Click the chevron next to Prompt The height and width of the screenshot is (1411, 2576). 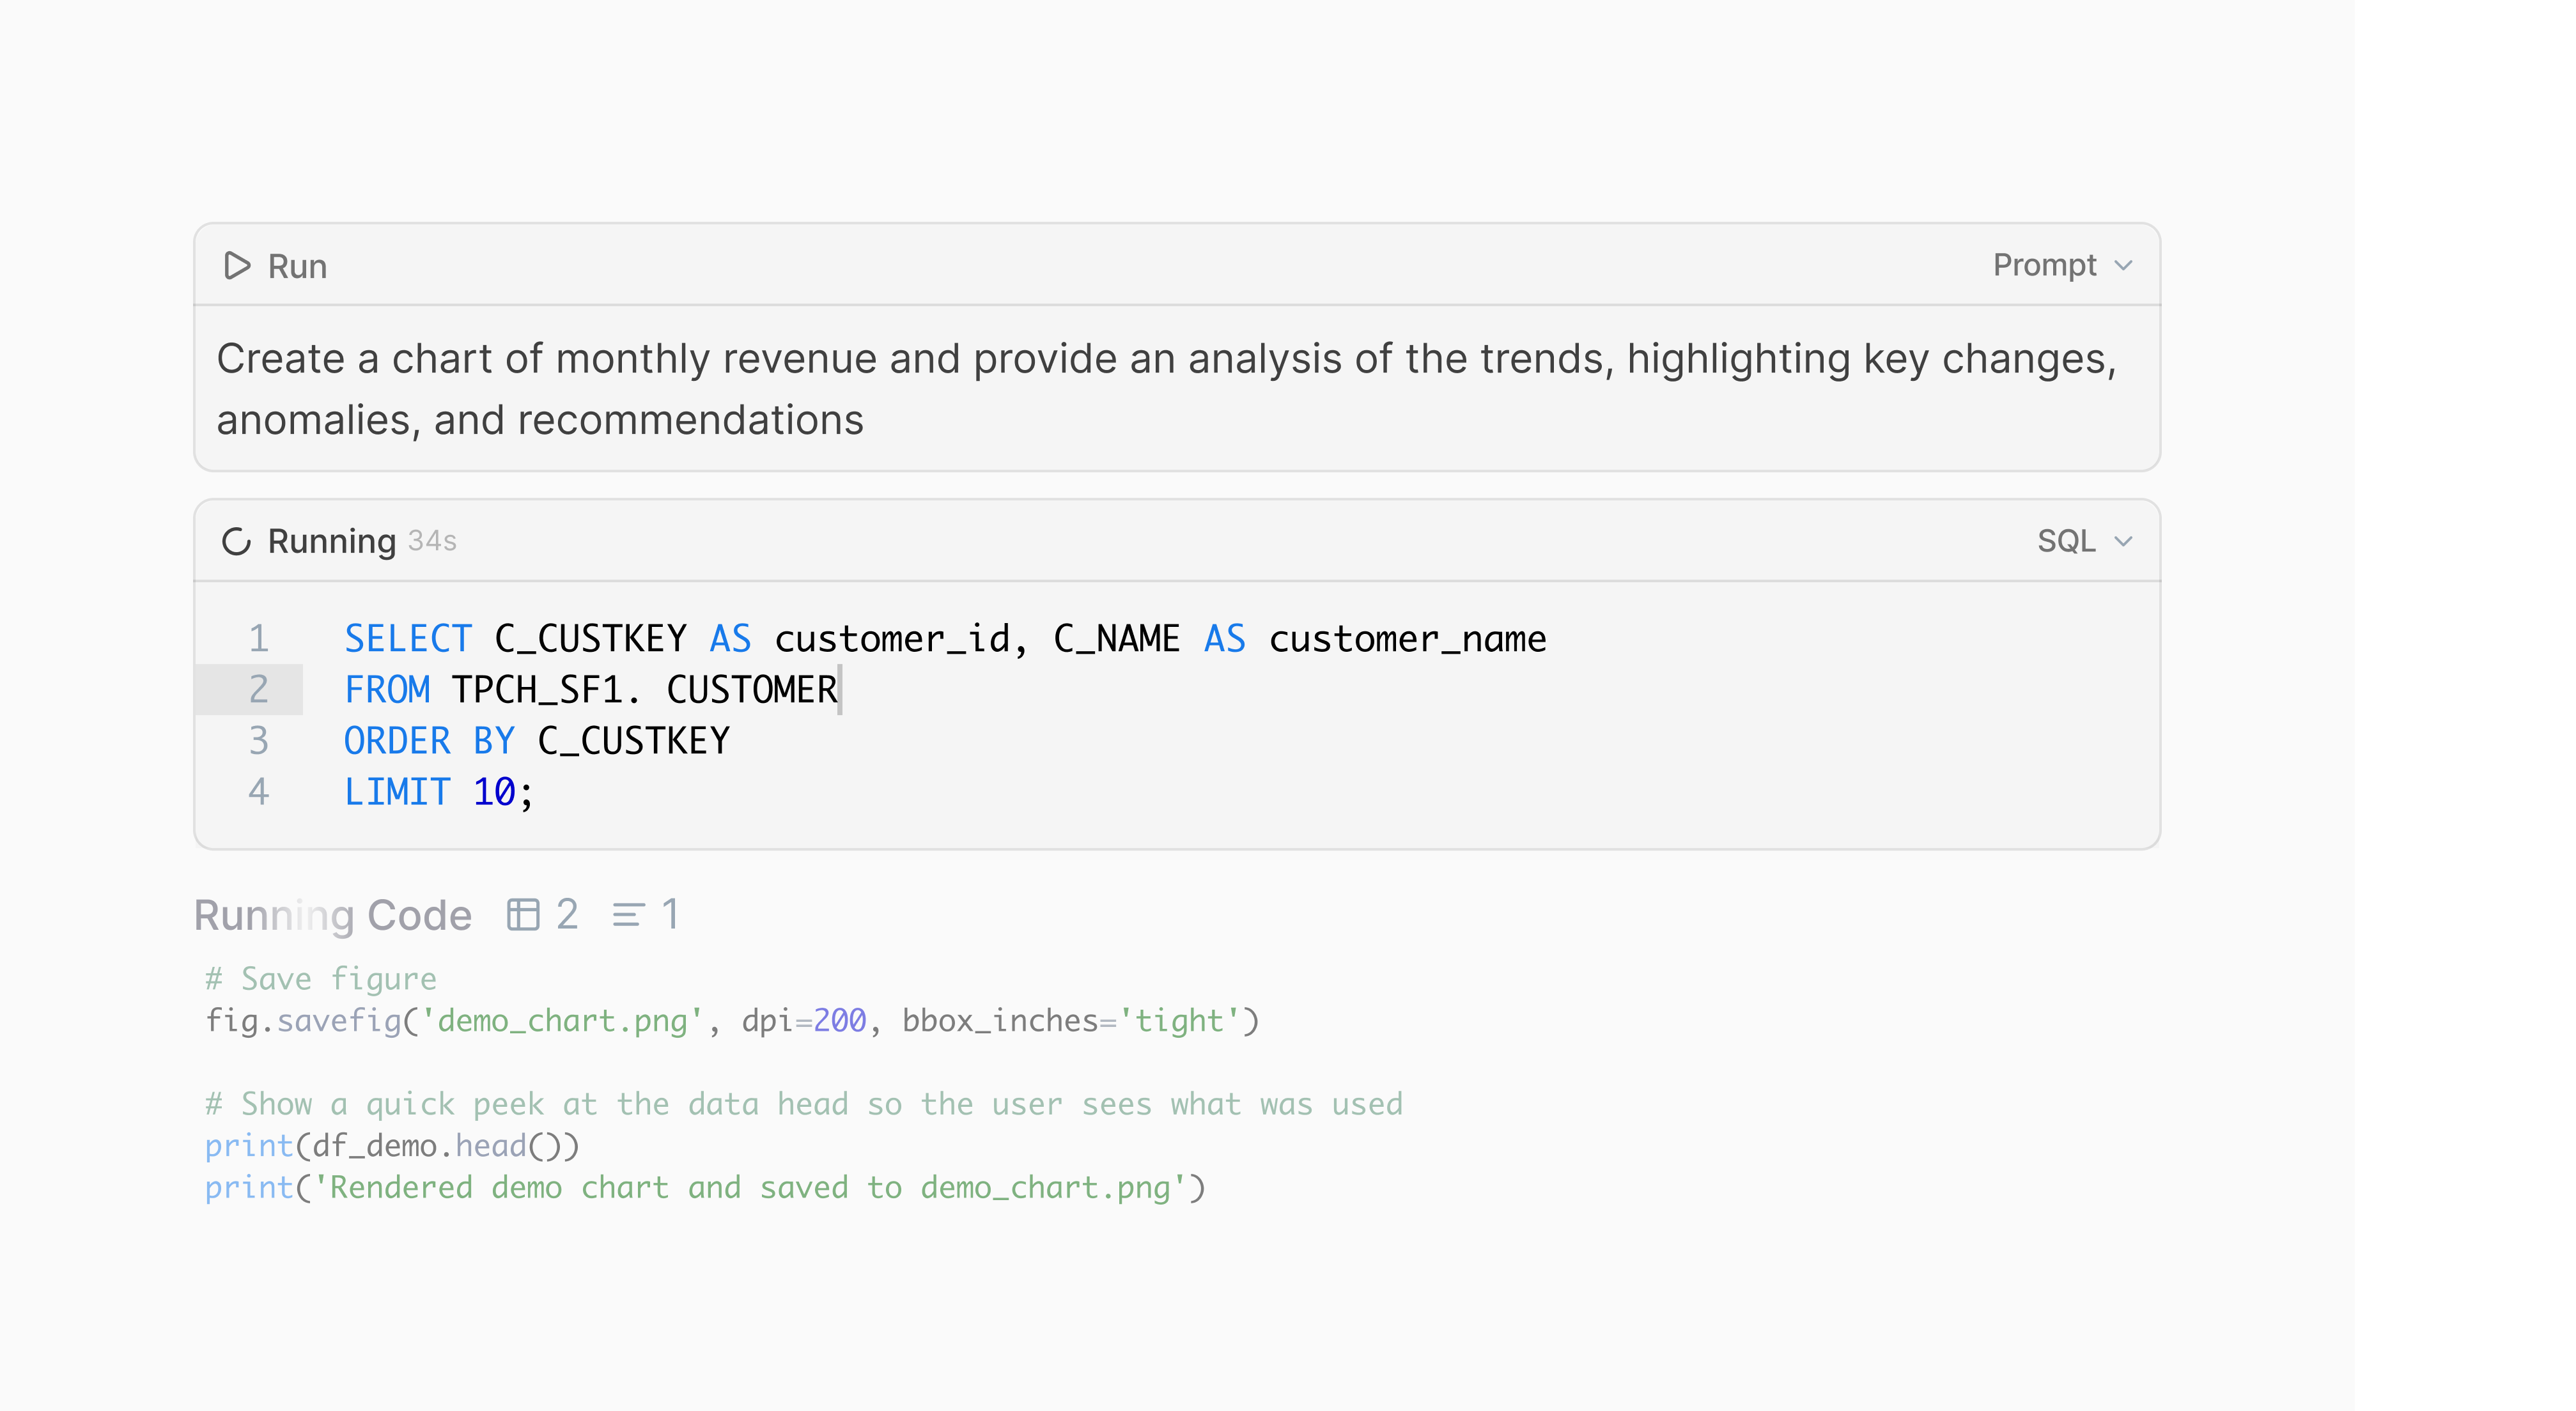coord(2123,266)
